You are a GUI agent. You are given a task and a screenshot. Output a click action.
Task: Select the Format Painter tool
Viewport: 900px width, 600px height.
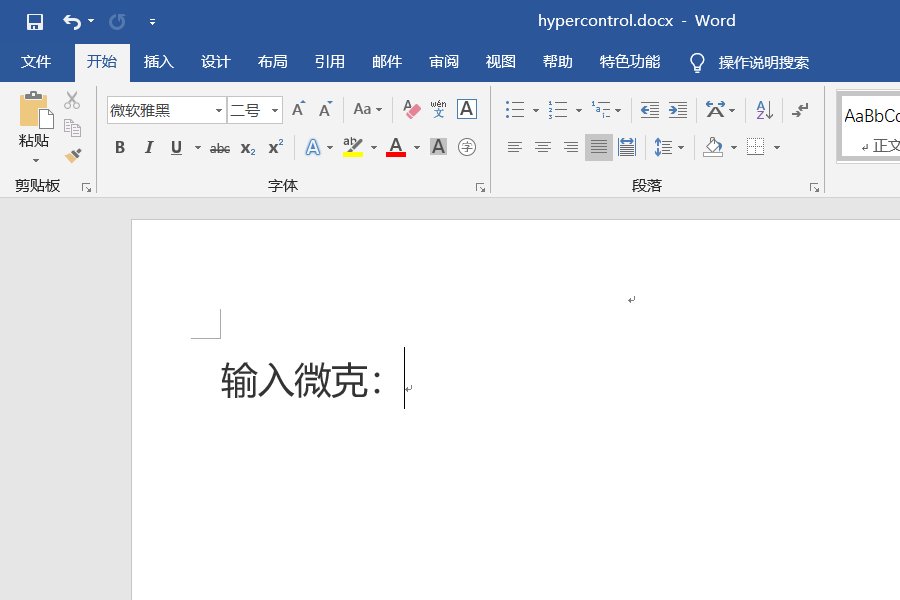72,154
